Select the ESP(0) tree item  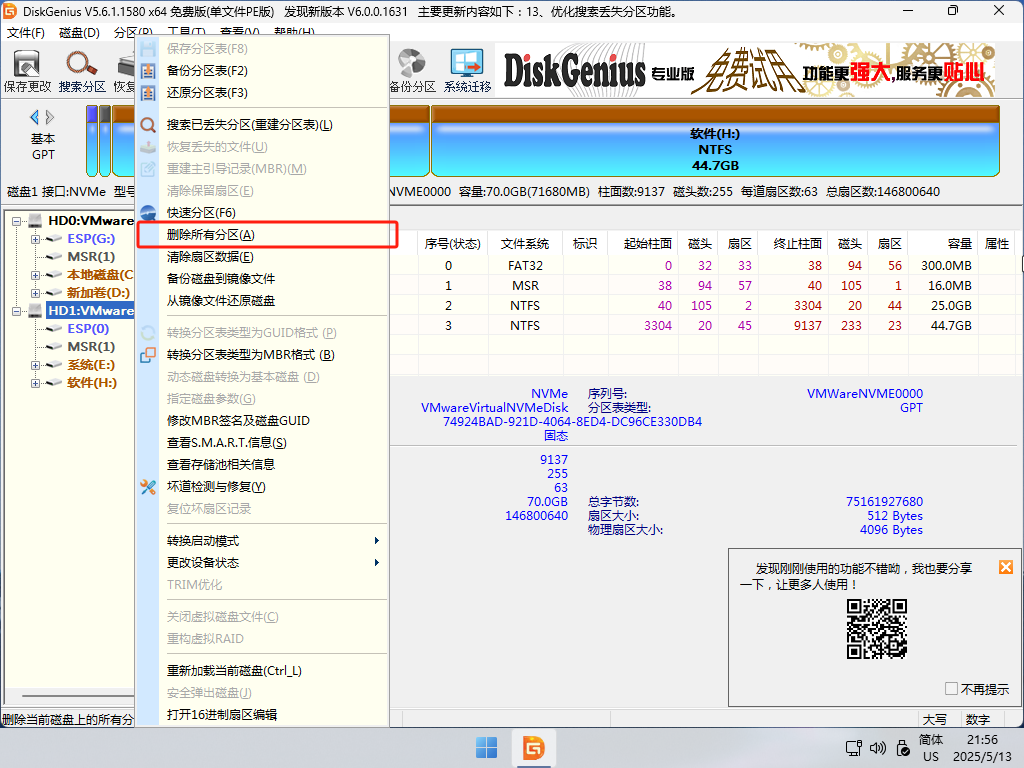pos(88,328)
